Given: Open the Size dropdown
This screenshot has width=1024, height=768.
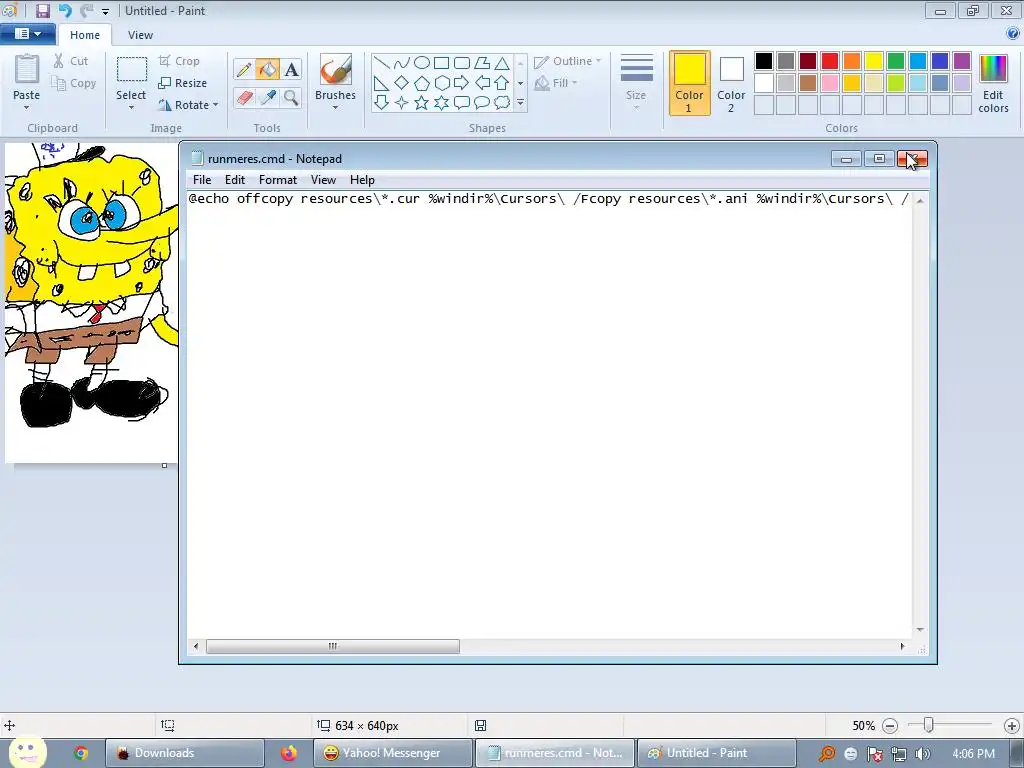Looking at the screenshot, I should coord(636,84).
